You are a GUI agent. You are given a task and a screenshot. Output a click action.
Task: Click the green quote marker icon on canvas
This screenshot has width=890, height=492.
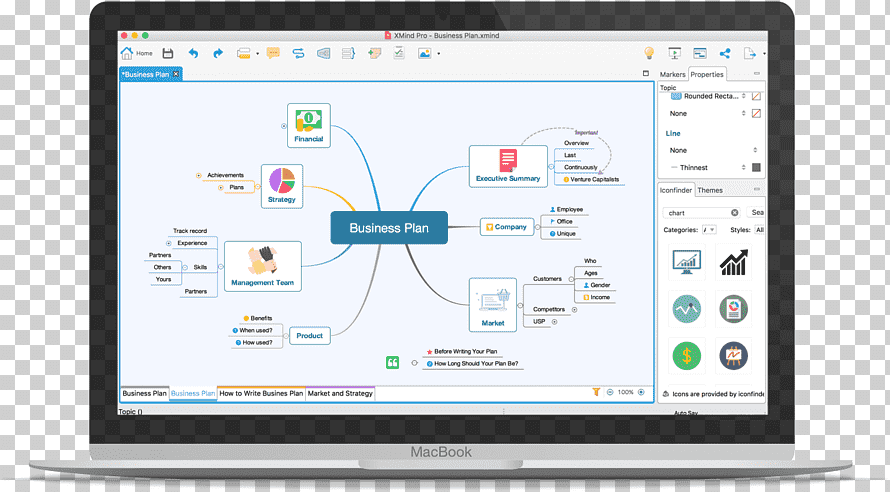(392, 363)
